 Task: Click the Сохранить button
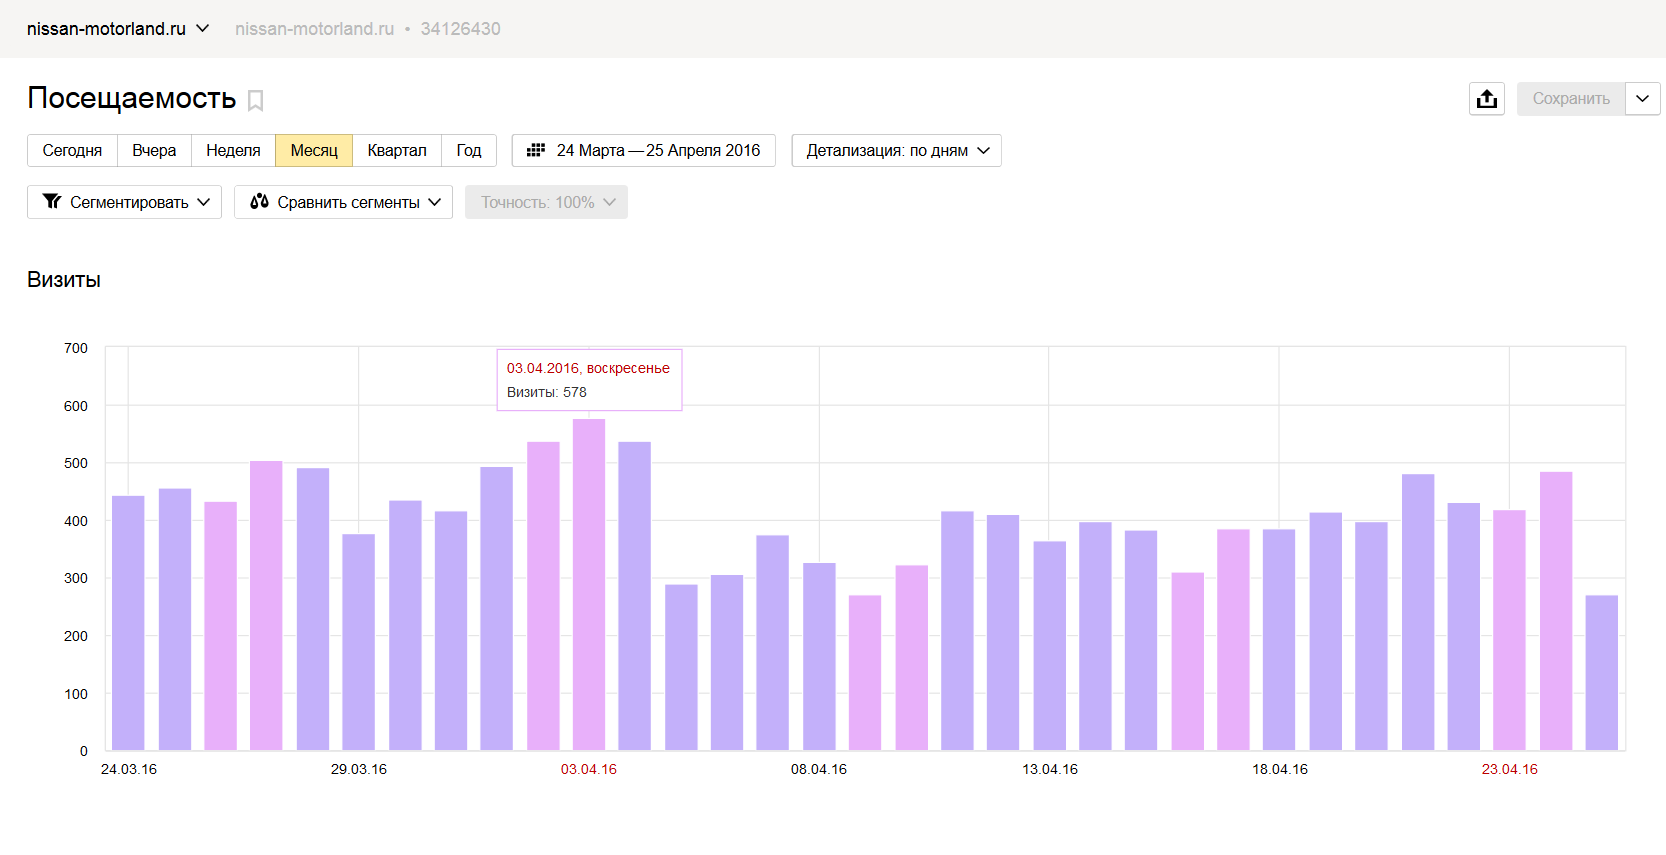[x=1571, y=99]
